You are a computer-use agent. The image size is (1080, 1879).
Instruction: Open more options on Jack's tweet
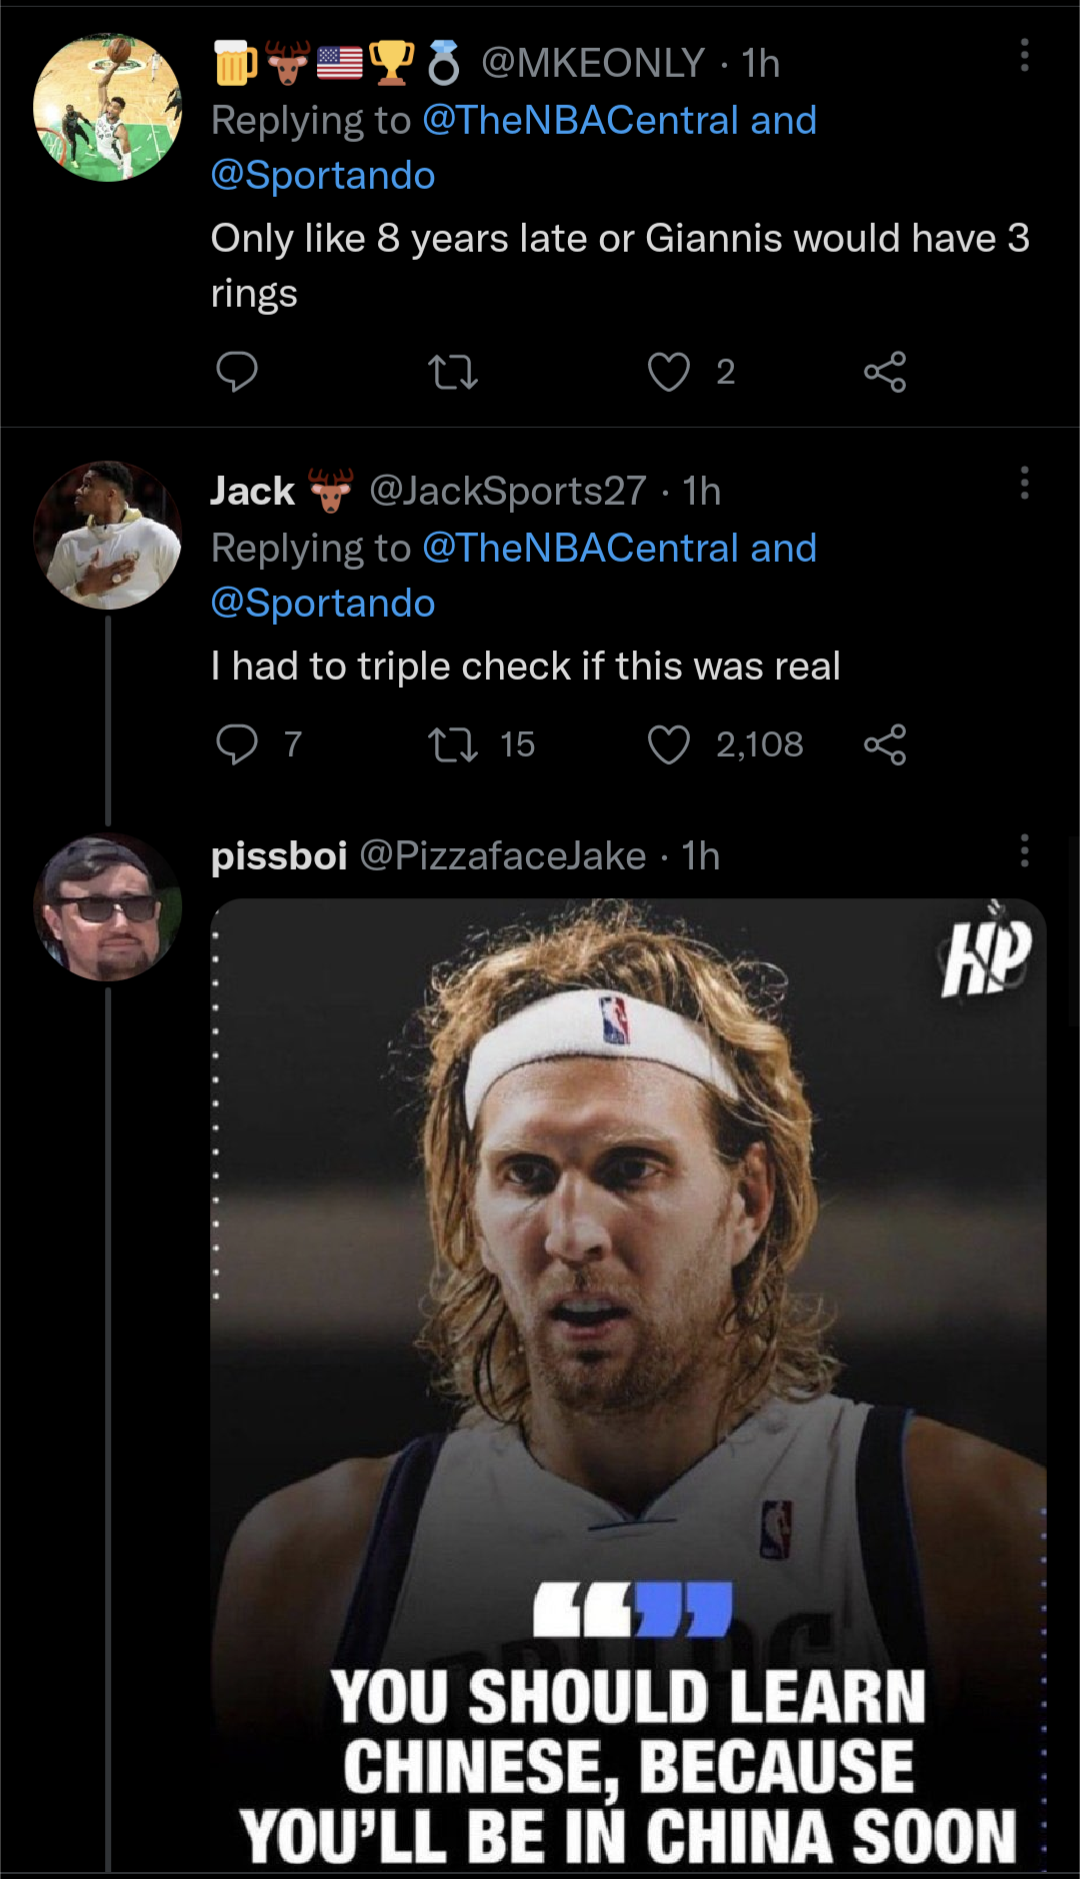pos(1024,484)
